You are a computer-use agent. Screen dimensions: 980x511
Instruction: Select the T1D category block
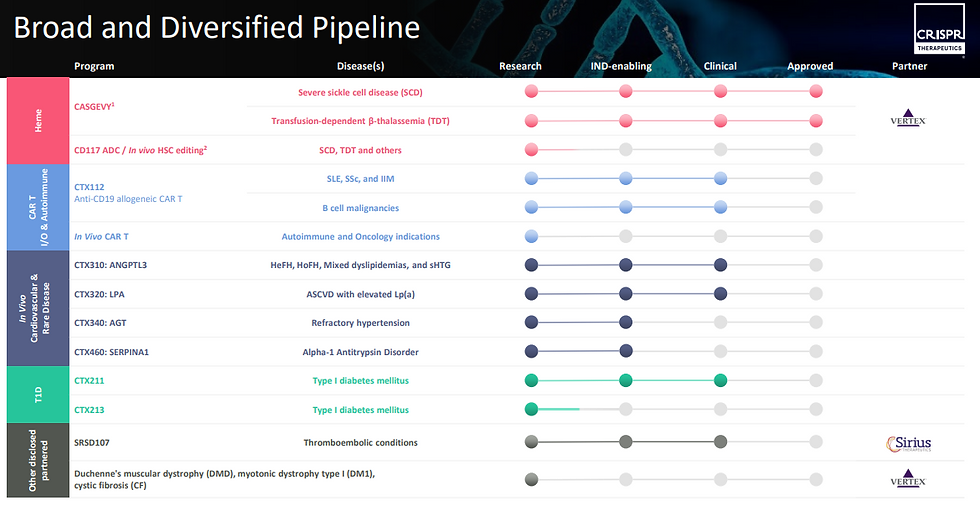click(38, 394)
